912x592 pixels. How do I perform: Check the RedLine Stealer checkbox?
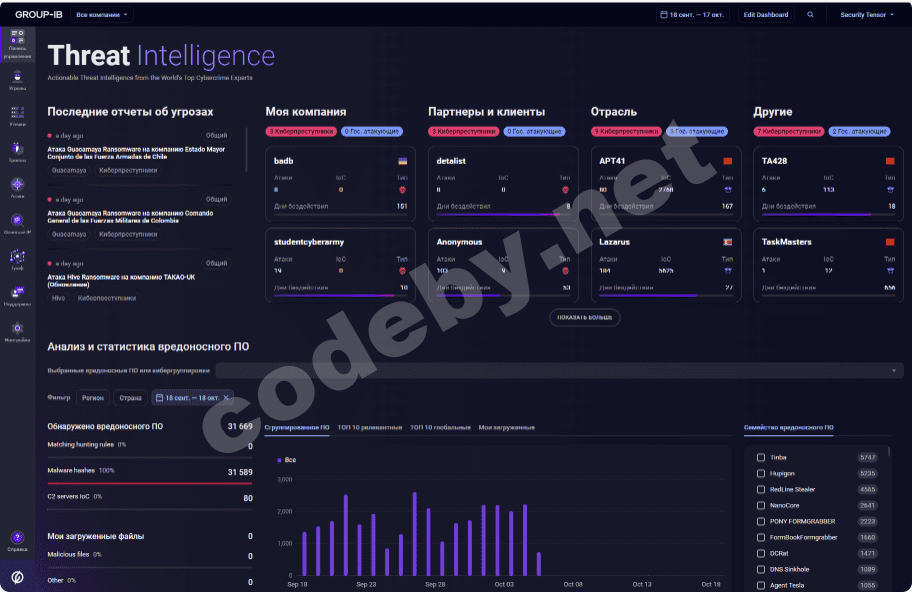[x=761, y=490]
